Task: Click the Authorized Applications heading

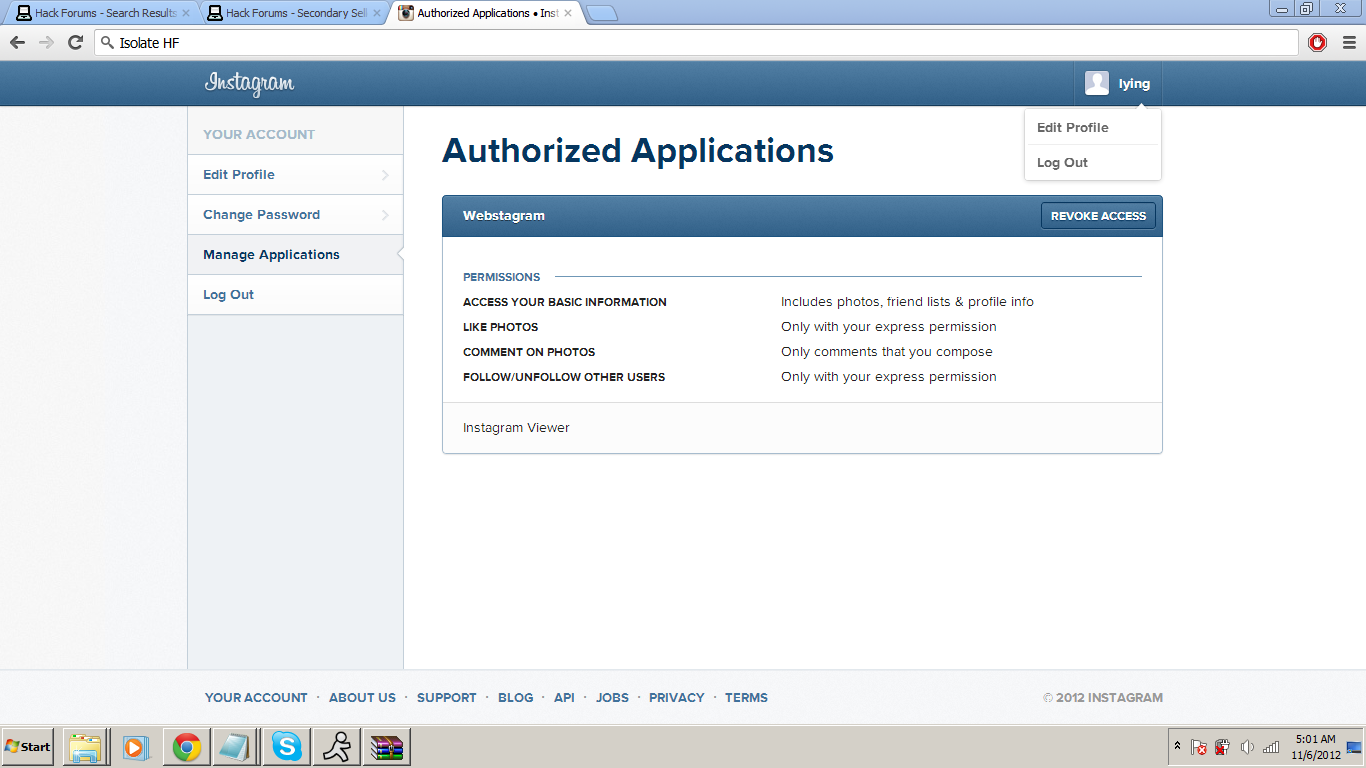Action: tap(638, 151)
